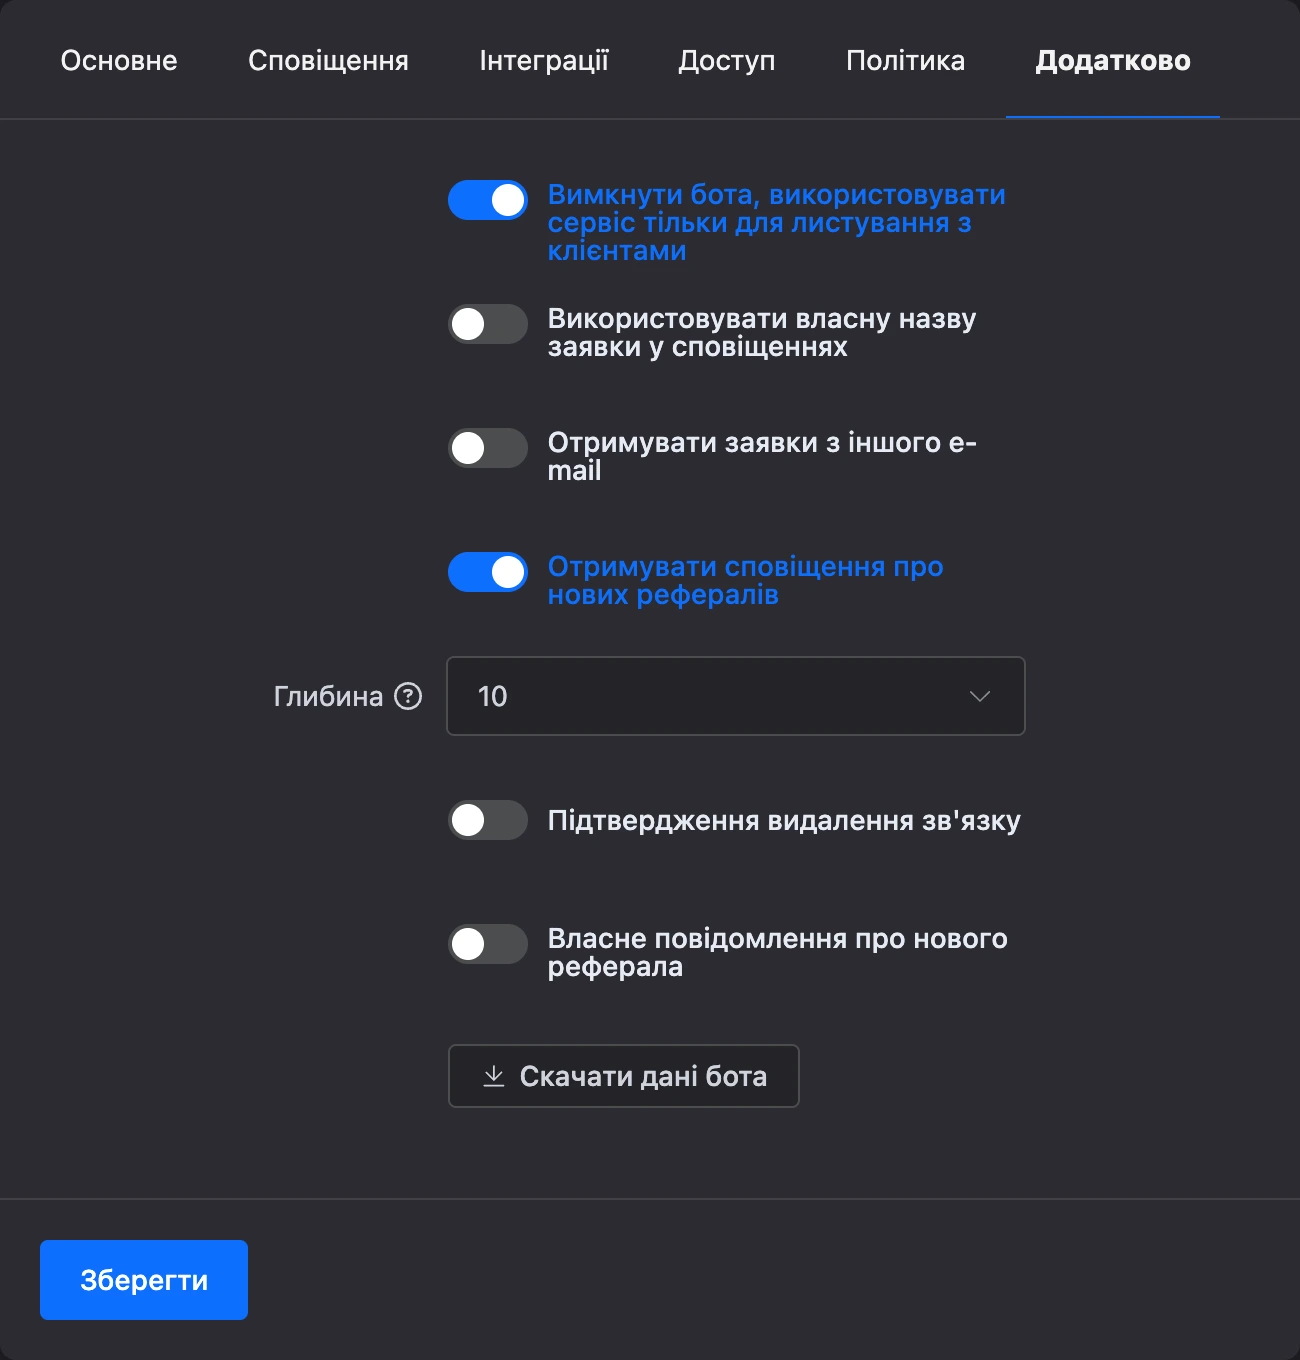This screenshot has height=1360, width=1300.
Task: Click the Глибина field label
Action: click(328, 696)
